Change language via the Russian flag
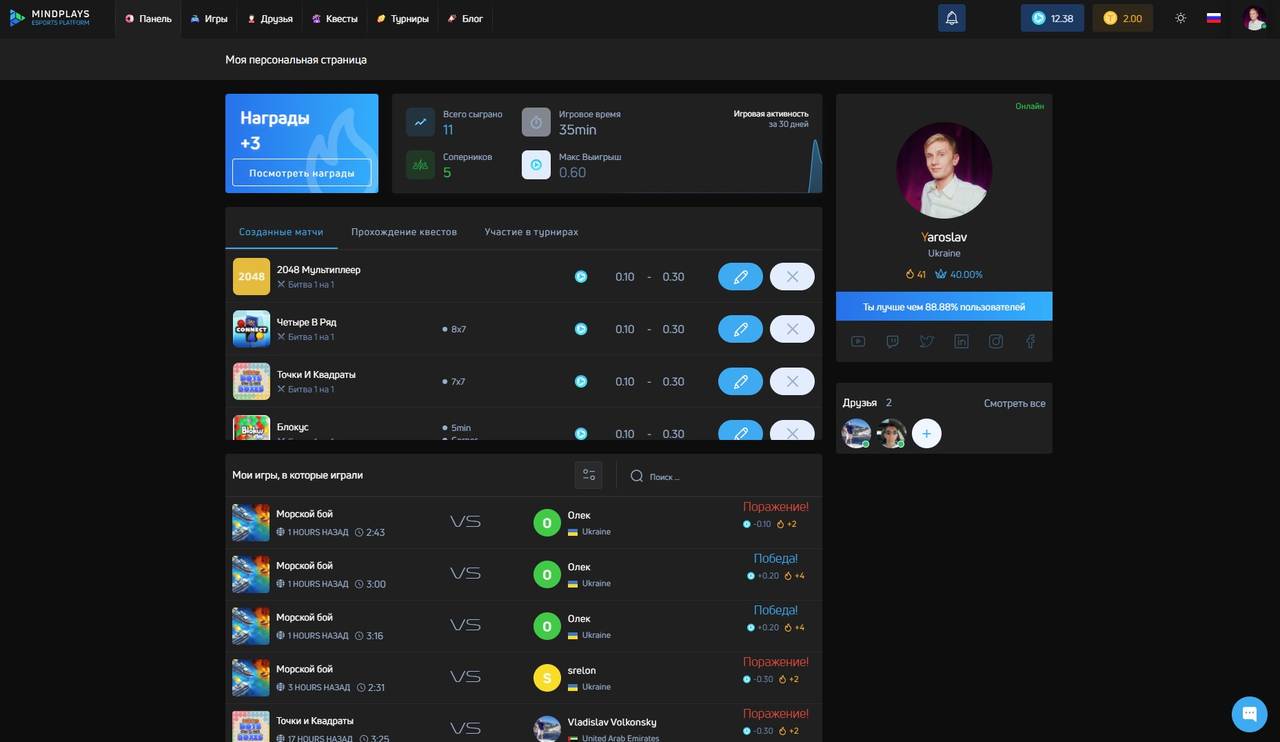Image resolution: width=1280 pixels, height=742 pixels. 1214,18
